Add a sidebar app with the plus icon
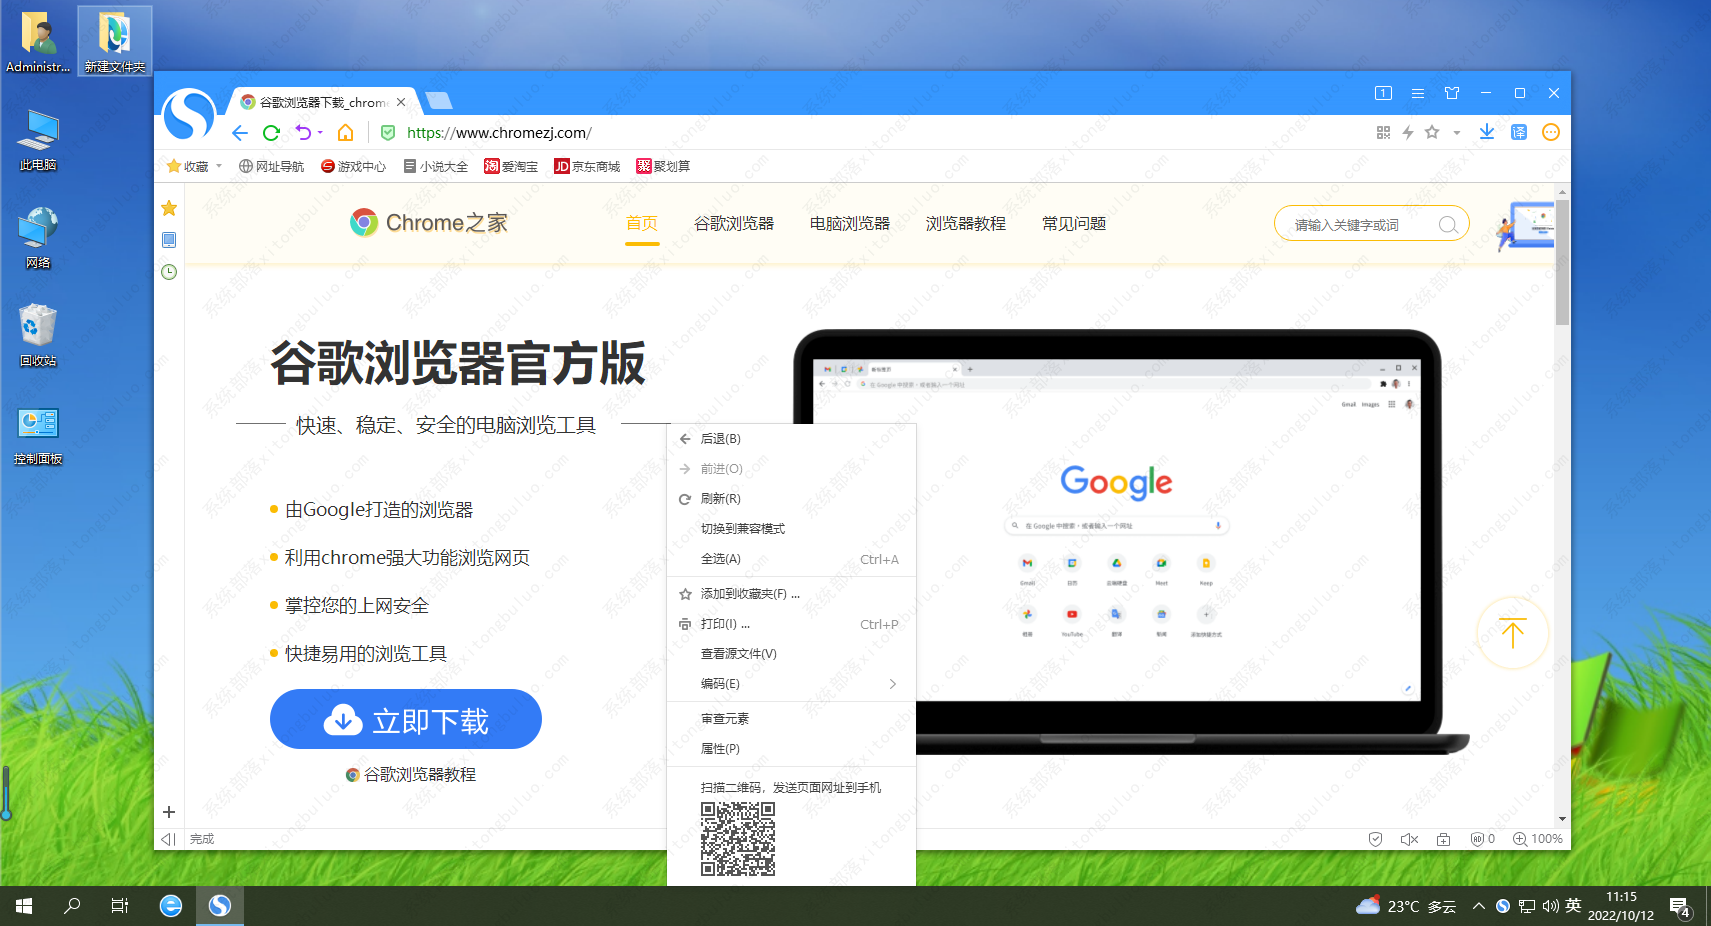The image size is (1711, 926). click(x=169, y=812)
